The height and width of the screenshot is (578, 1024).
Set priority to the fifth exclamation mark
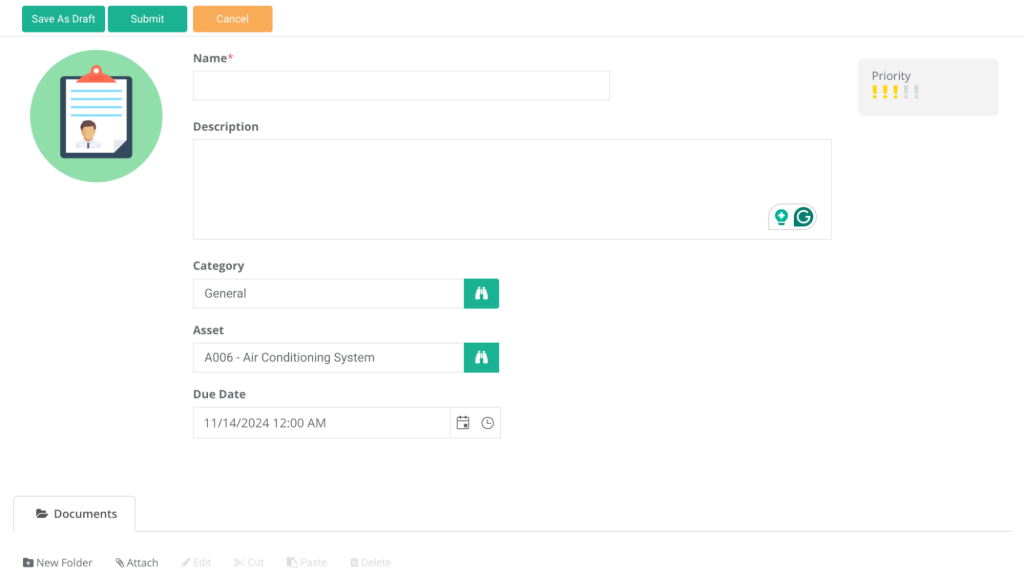tap(916, 92)
